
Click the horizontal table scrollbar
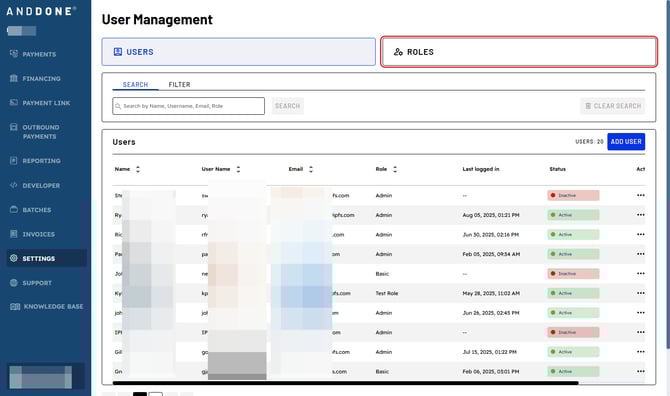coord(345,383)
